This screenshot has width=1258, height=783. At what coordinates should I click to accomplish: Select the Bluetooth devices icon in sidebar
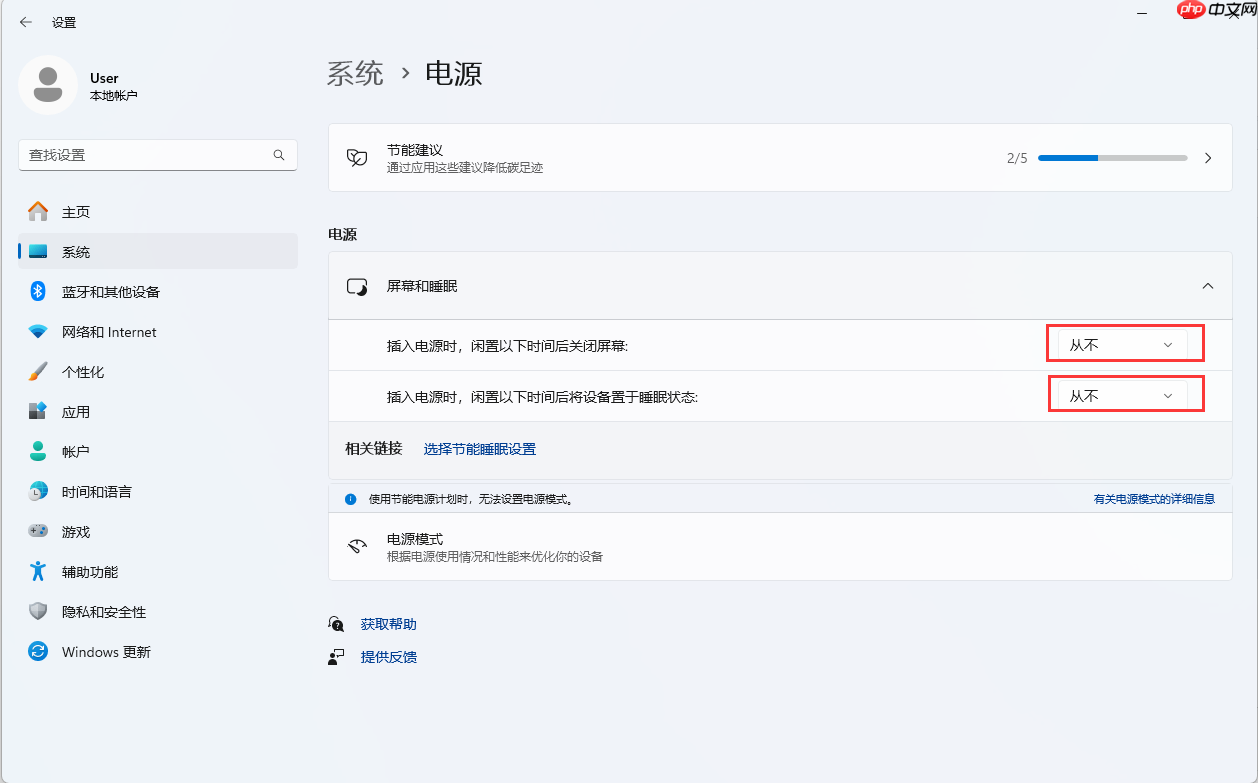[37, 291]
